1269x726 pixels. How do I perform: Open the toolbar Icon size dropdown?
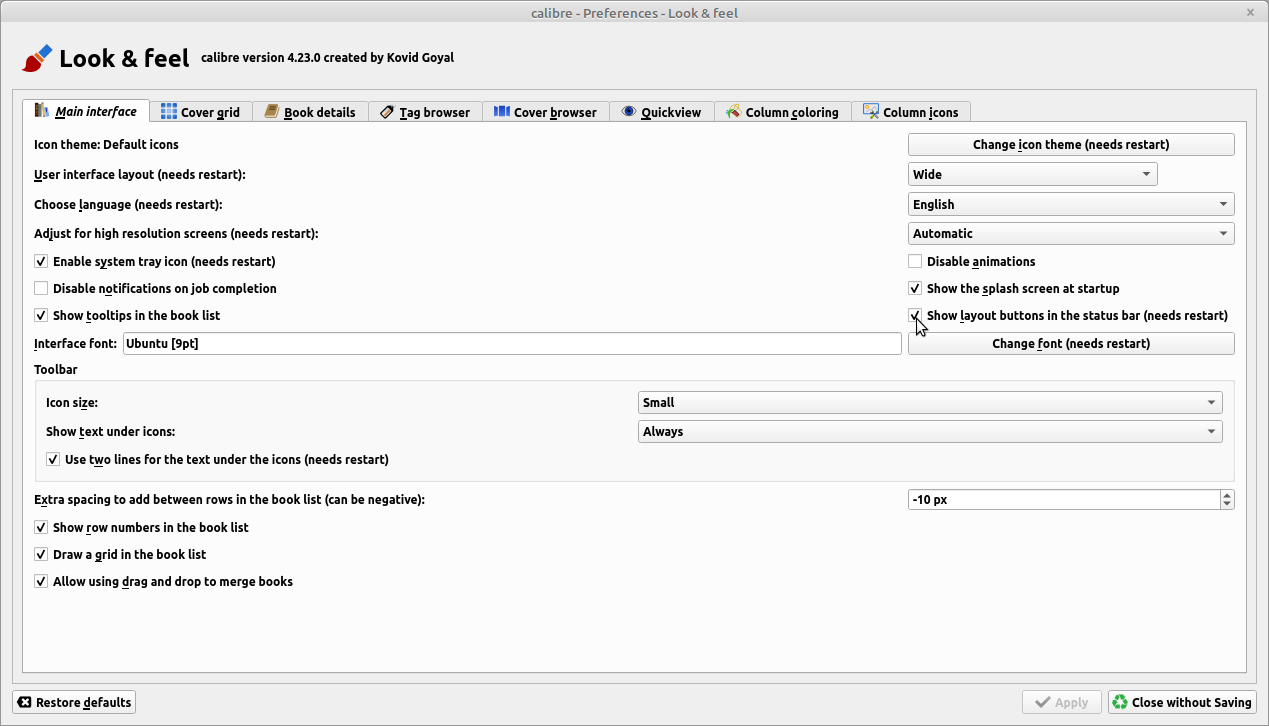pos(930,402)
